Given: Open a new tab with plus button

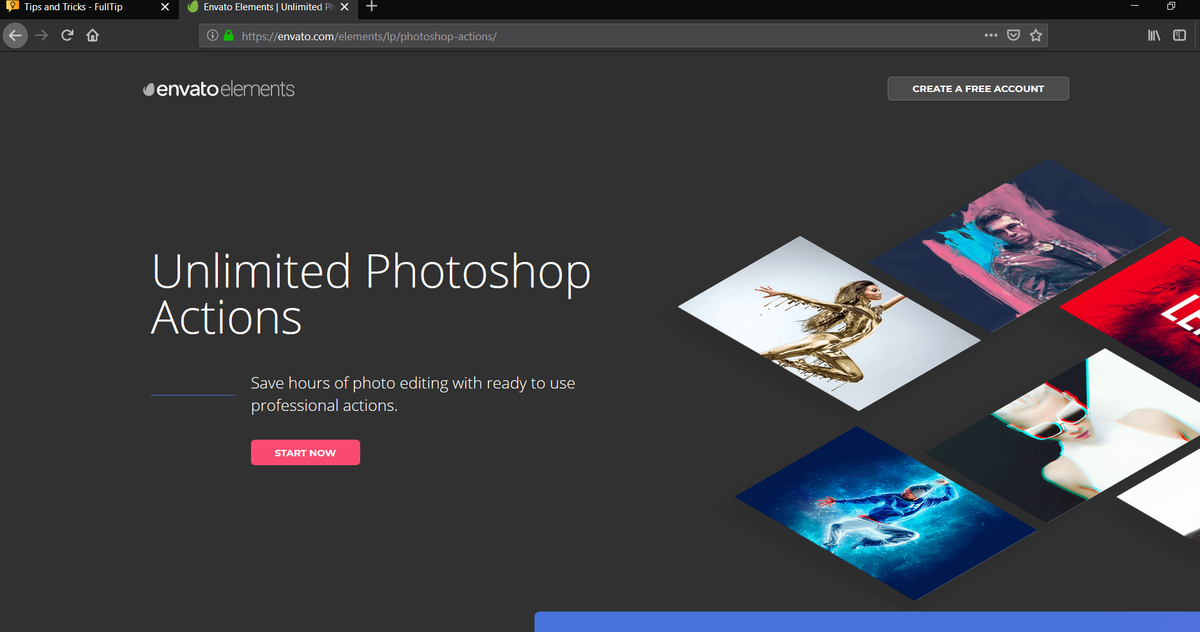Looking at the screenshot, I should [x=371, y=7].
